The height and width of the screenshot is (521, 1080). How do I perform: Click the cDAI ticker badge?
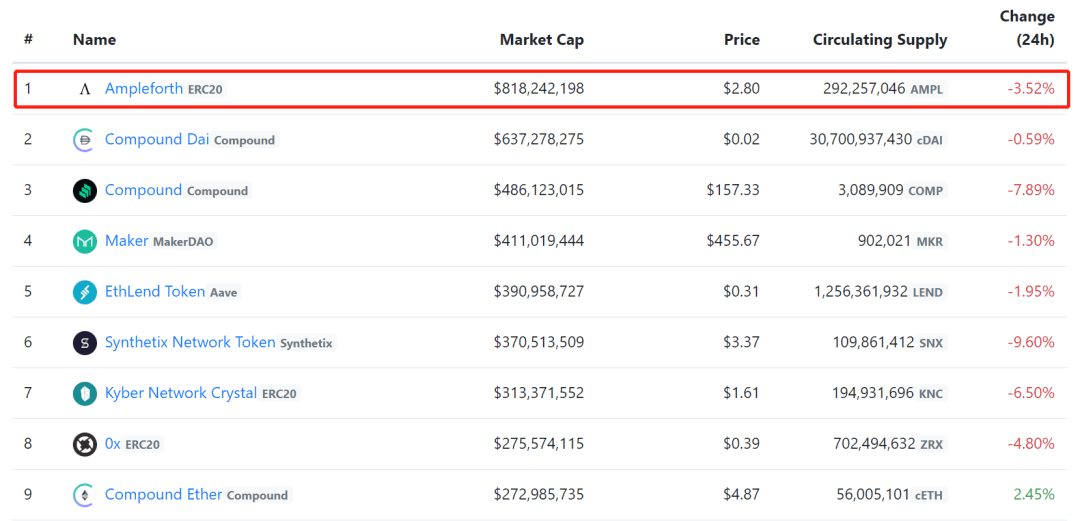(931, 141)
